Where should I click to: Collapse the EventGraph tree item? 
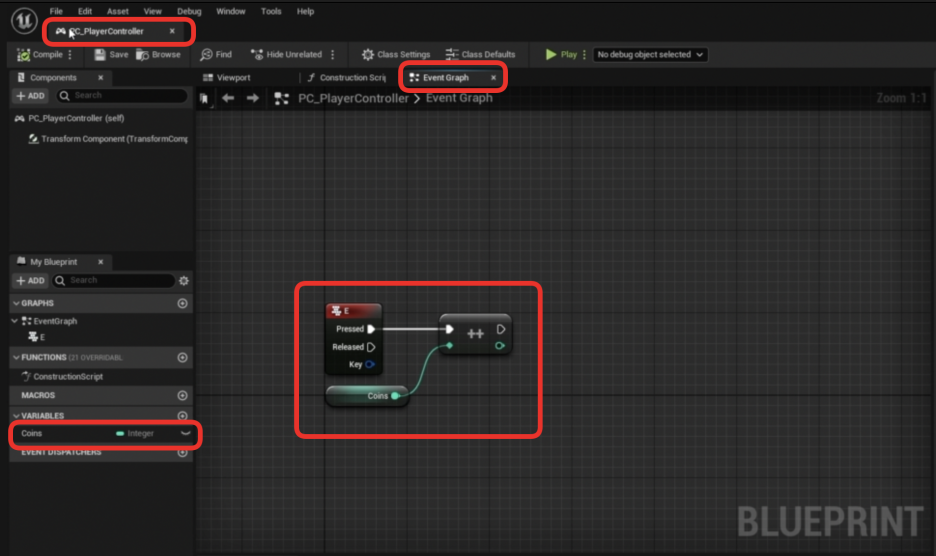pos(15,321)
